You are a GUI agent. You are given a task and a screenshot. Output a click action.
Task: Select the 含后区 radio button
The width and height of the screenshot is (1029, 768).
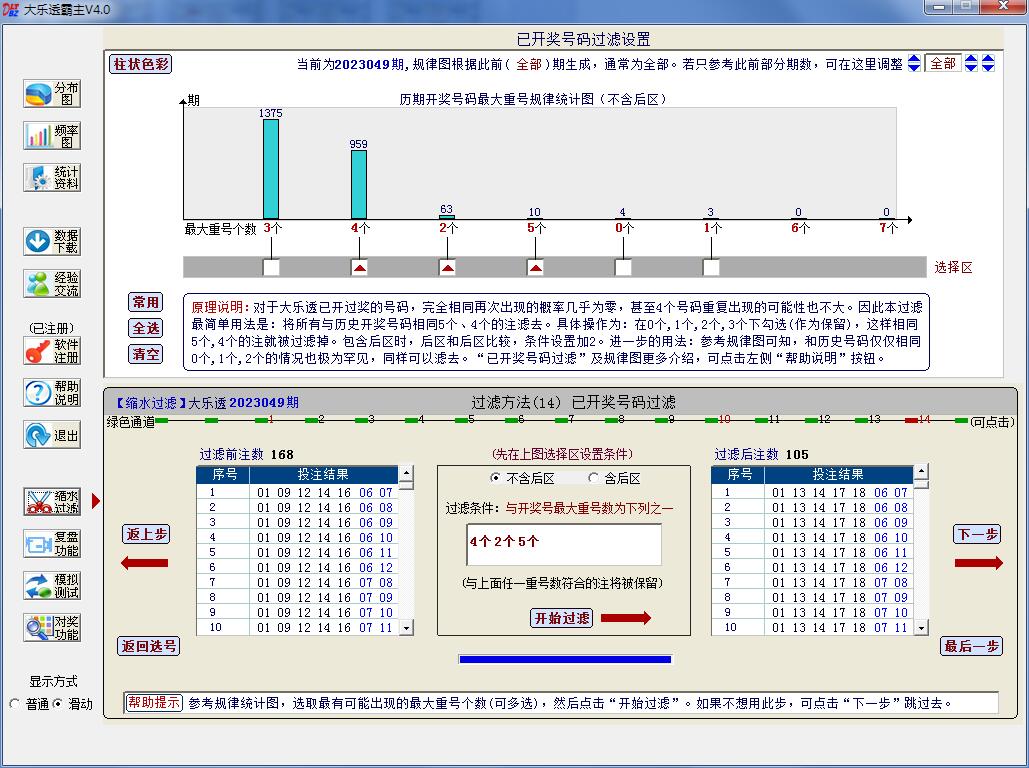[594, 479]
